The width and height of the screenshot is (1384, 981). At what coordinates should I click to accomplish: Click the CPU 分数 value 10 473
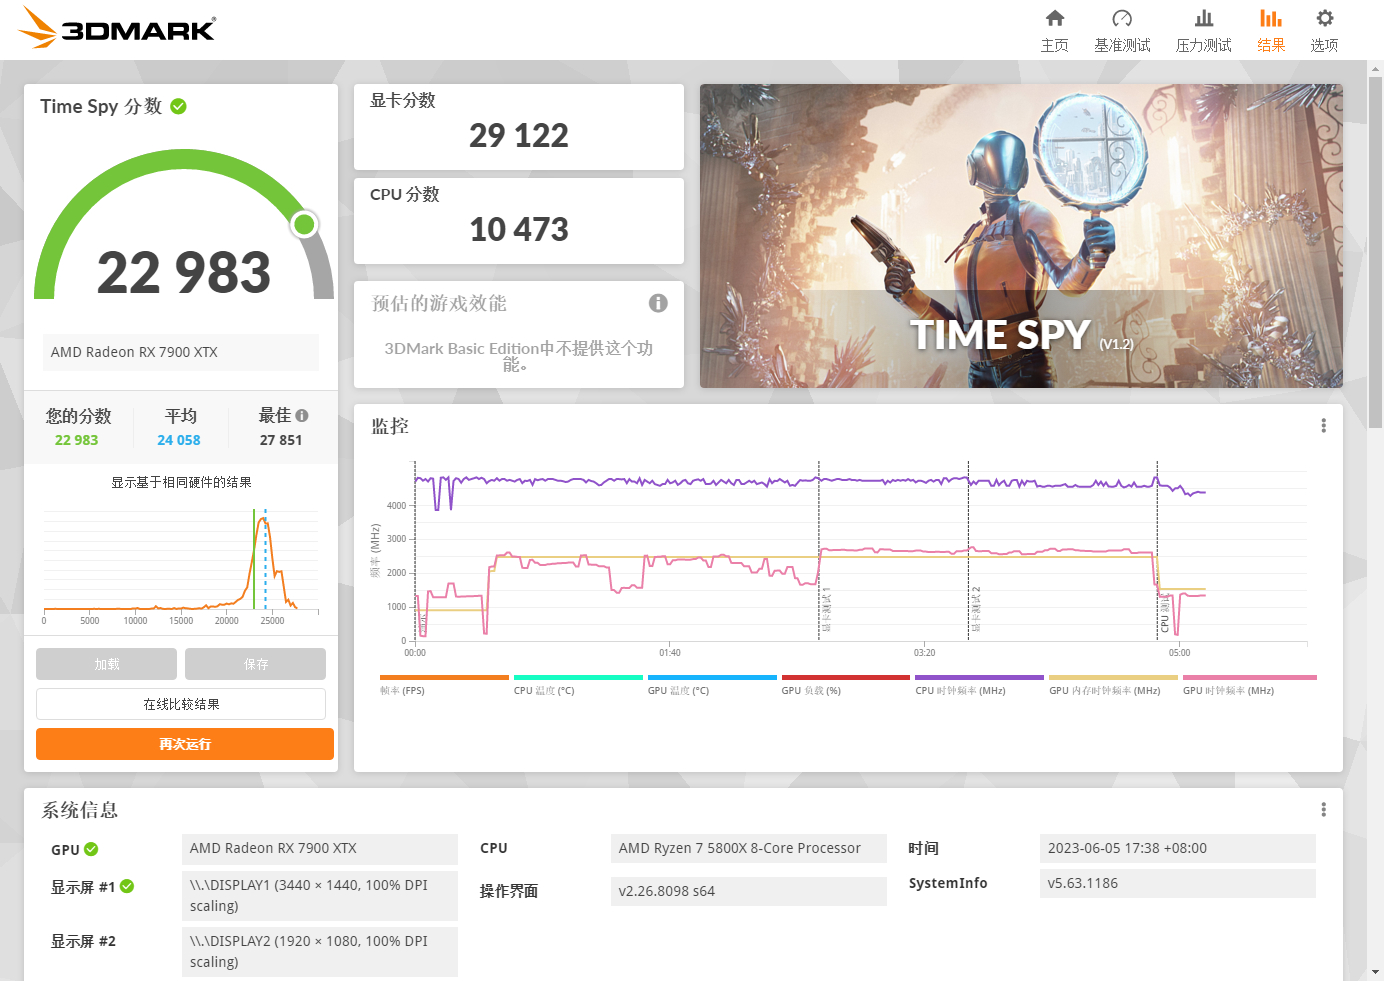click(519, 230)
